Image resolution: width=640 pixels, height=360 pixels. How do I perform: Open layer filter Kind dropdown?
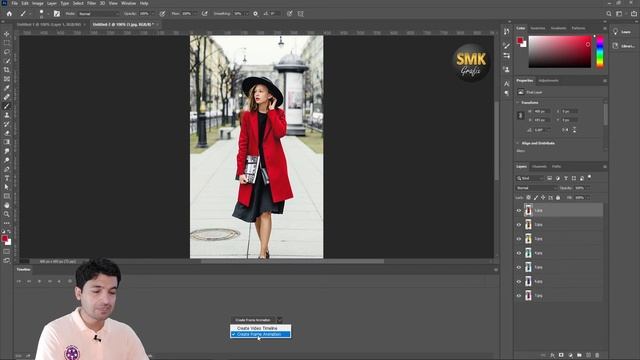coord(530,178)
